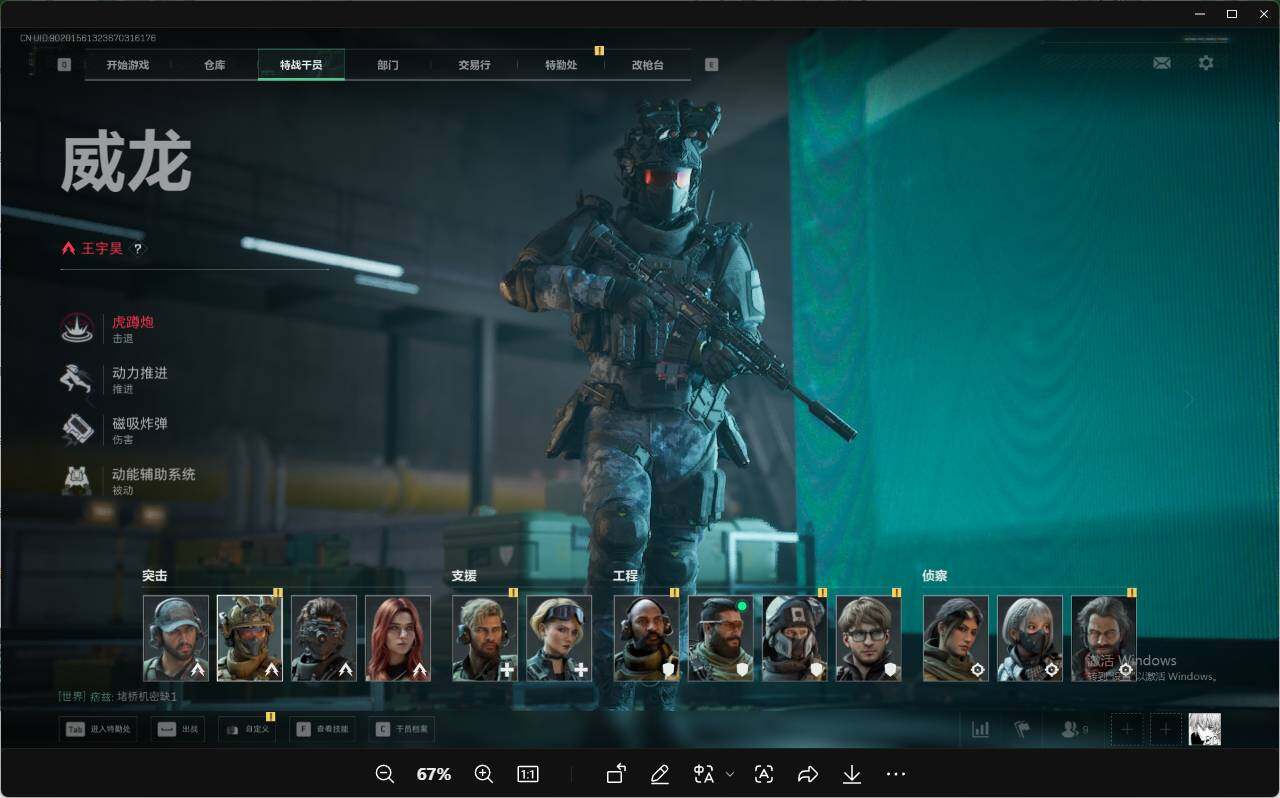Click the translate image text icon

click(x=704, y=774)
